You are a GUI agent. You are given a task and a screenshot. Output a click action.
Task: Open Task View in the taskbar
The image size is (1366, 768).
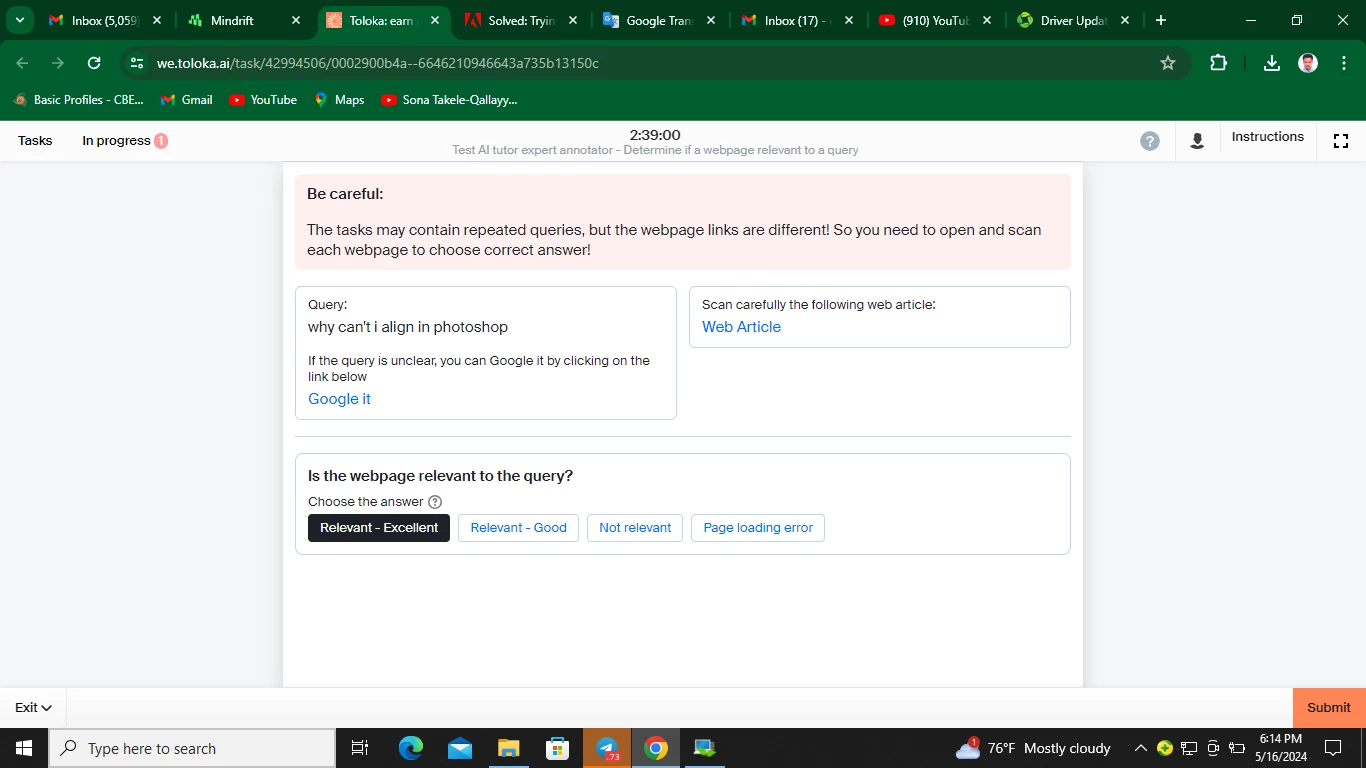click(360, 748)
